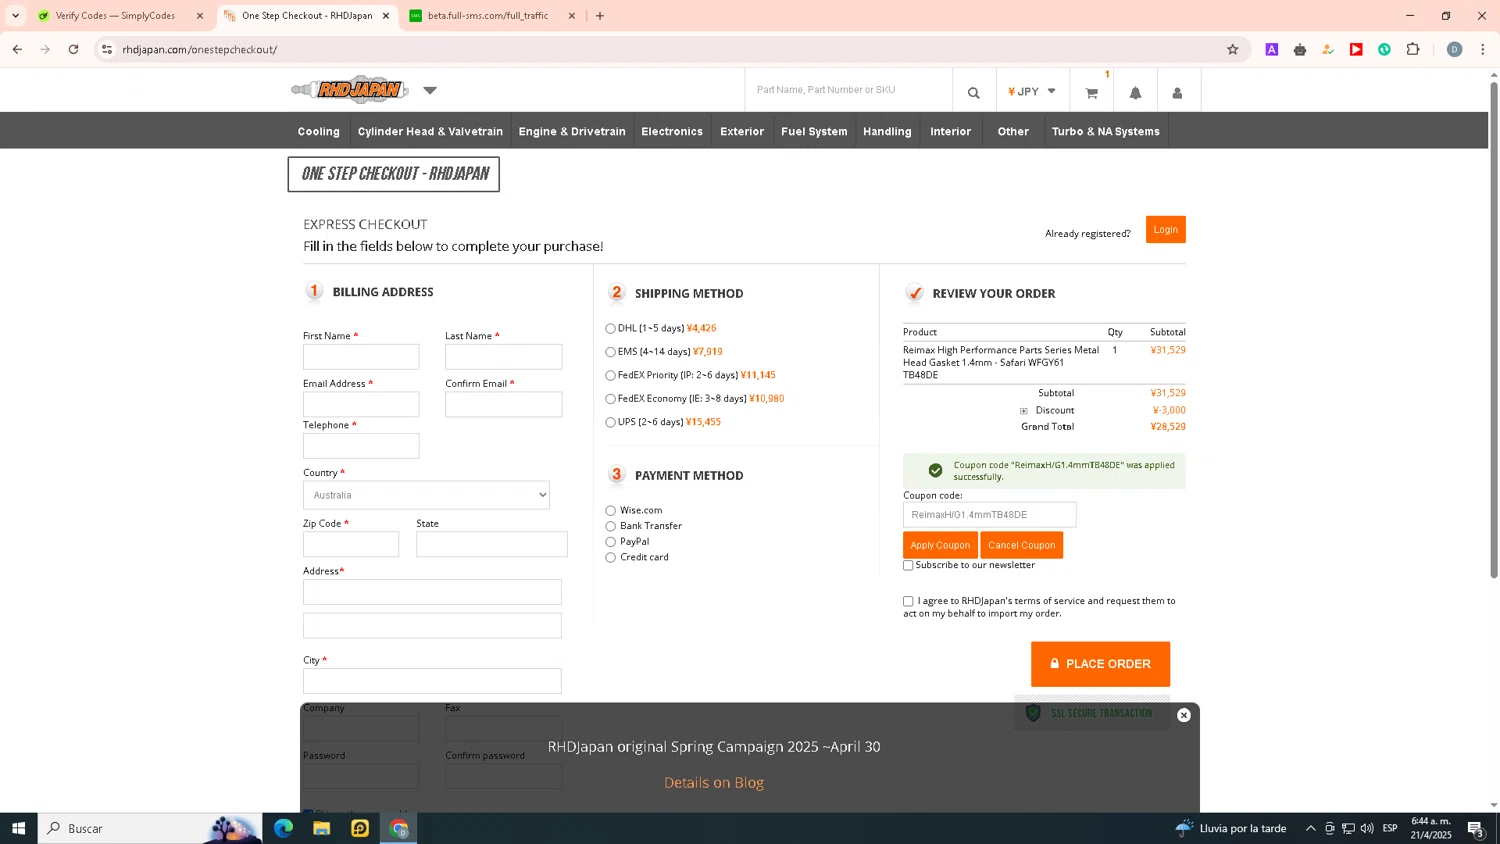
Task: Click the notifications bell icon
Action: point(1135,92)
